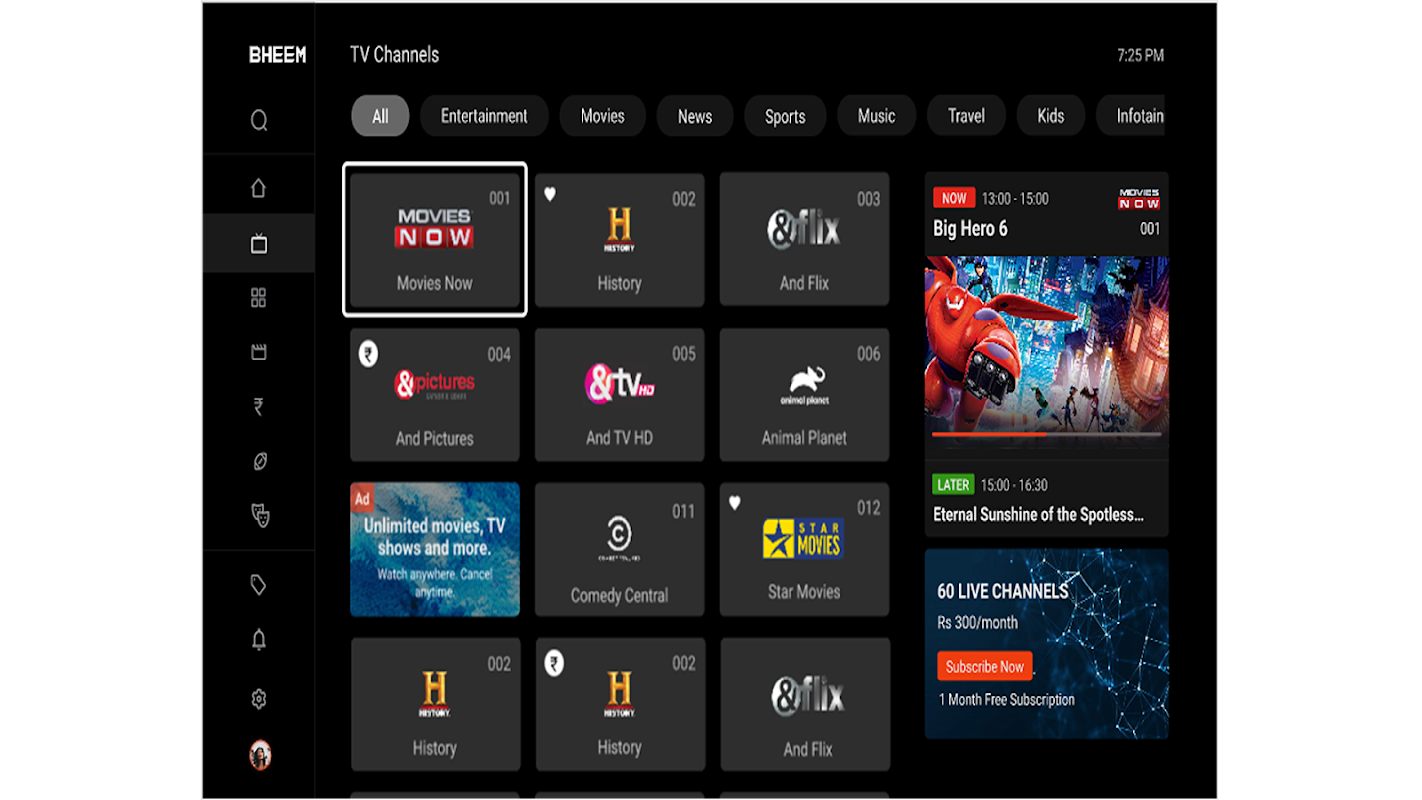Select the Movies filter tab
This screenshot has height=800, width=1422.
point(603,116)
